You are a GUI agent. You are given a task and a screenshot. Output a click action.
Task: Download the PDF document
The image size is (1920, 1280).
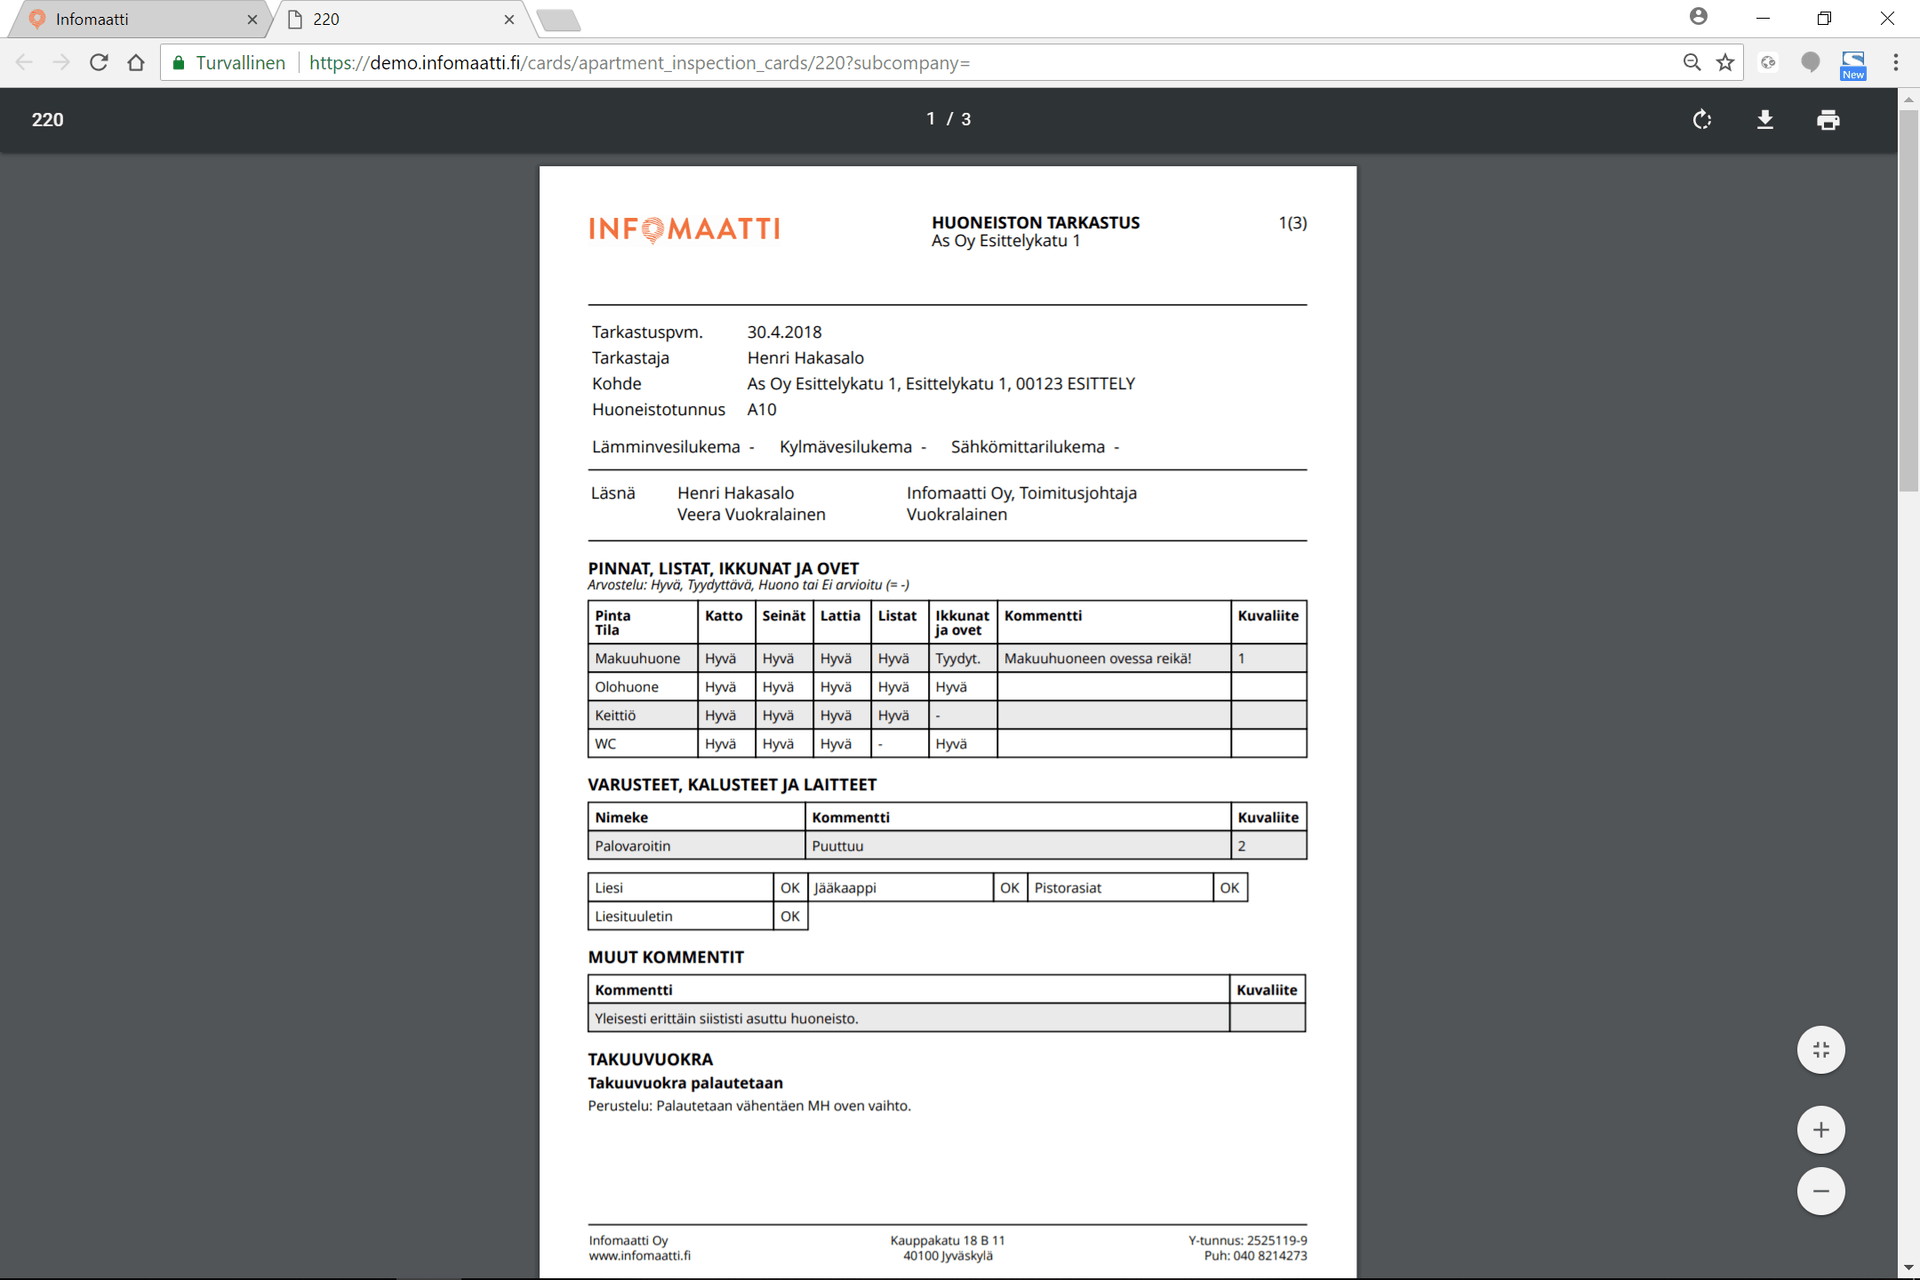pyautogui.click(x=1765, y=120)
